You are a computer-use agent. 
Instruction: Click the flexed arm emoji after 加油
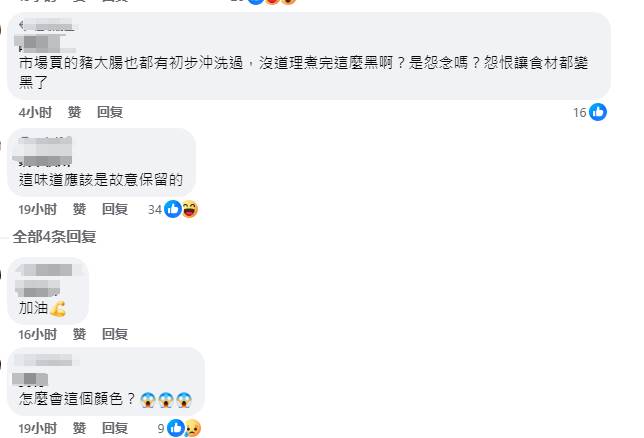coord(58,308)
